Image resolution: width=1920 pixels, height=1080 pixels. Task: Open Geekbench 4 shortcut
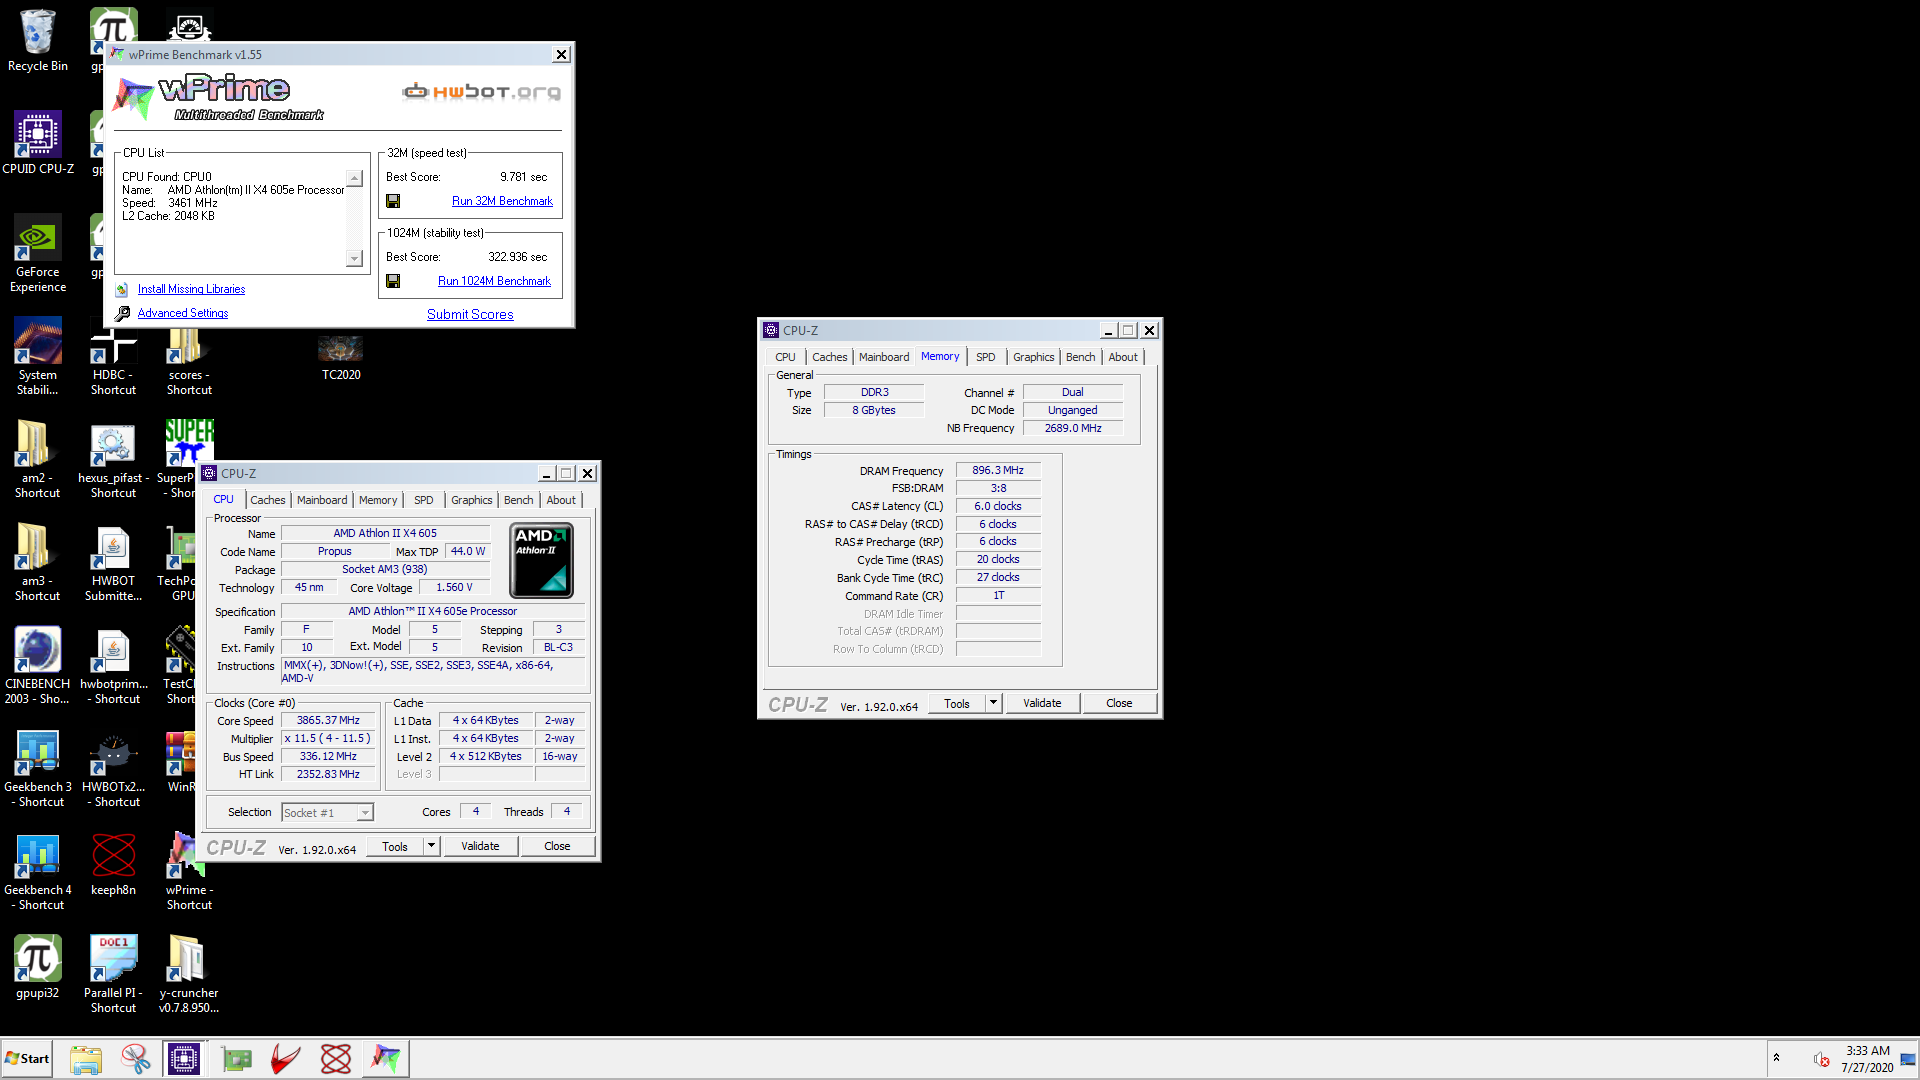38,872
